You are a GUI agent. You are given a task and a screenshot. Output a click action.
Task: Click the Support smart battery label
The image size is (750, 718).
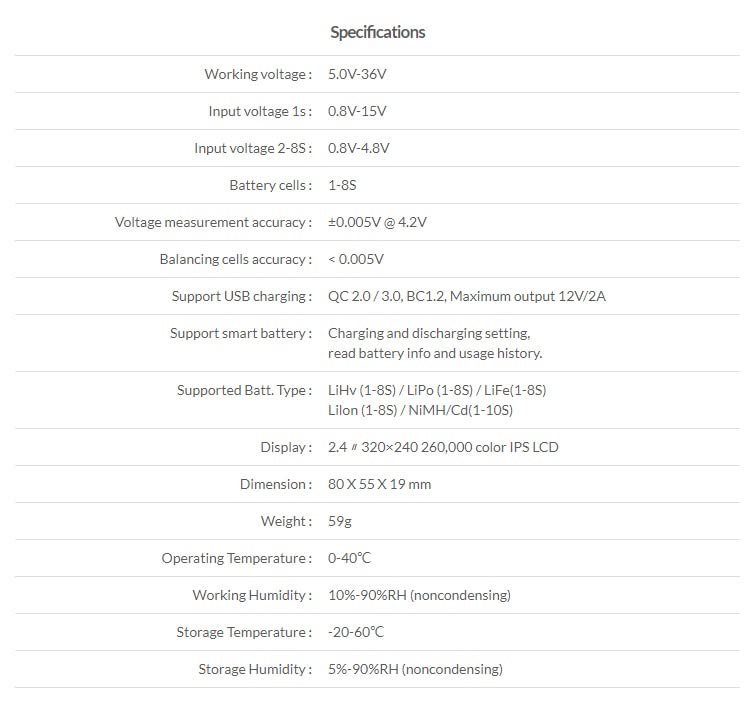coord(240,333)
